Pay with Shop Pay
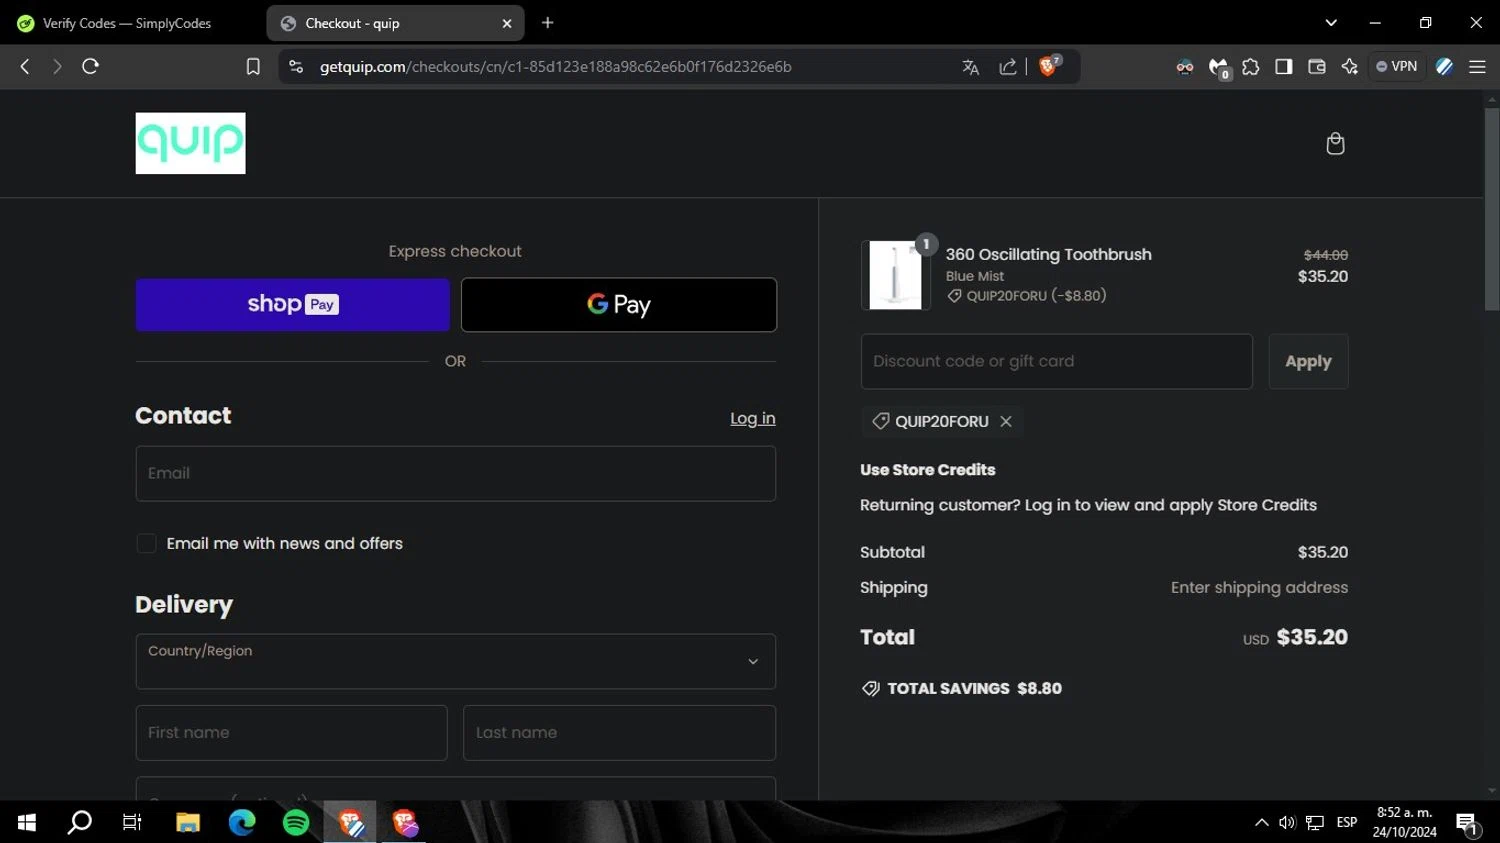The image size is (1500, 843). click(293, 305)
